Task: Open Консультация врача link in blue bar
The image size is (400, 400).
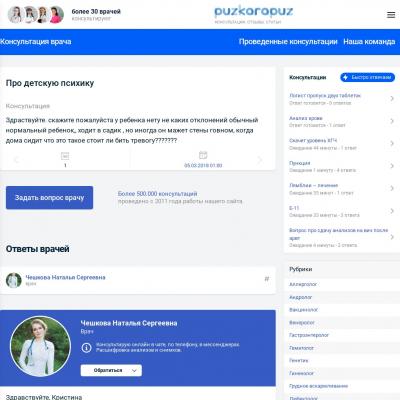Action: point(36,42)
